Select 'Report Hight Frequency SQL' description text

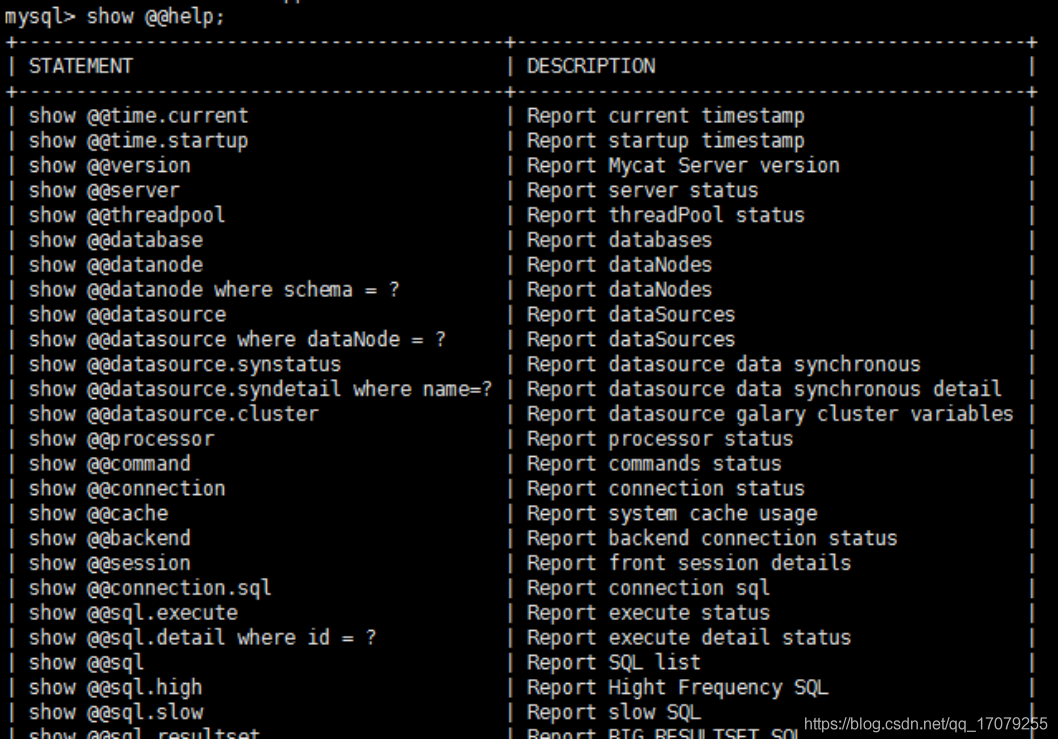pos(677,687)
